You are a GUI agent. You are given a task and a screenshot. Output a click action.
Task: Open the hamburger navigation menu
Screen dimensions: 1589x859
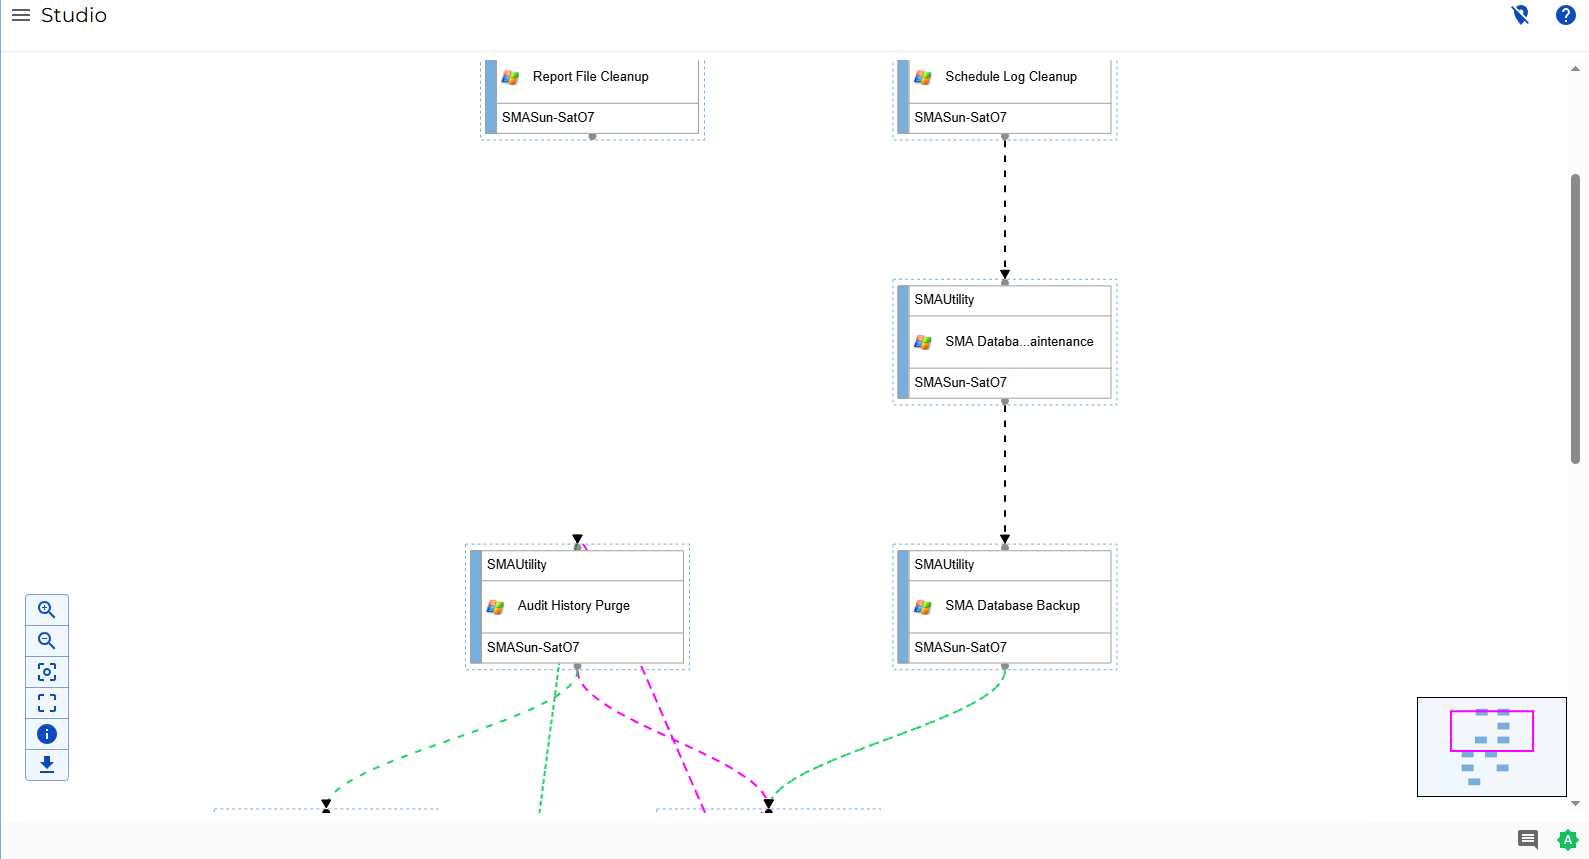coord(21,15)
